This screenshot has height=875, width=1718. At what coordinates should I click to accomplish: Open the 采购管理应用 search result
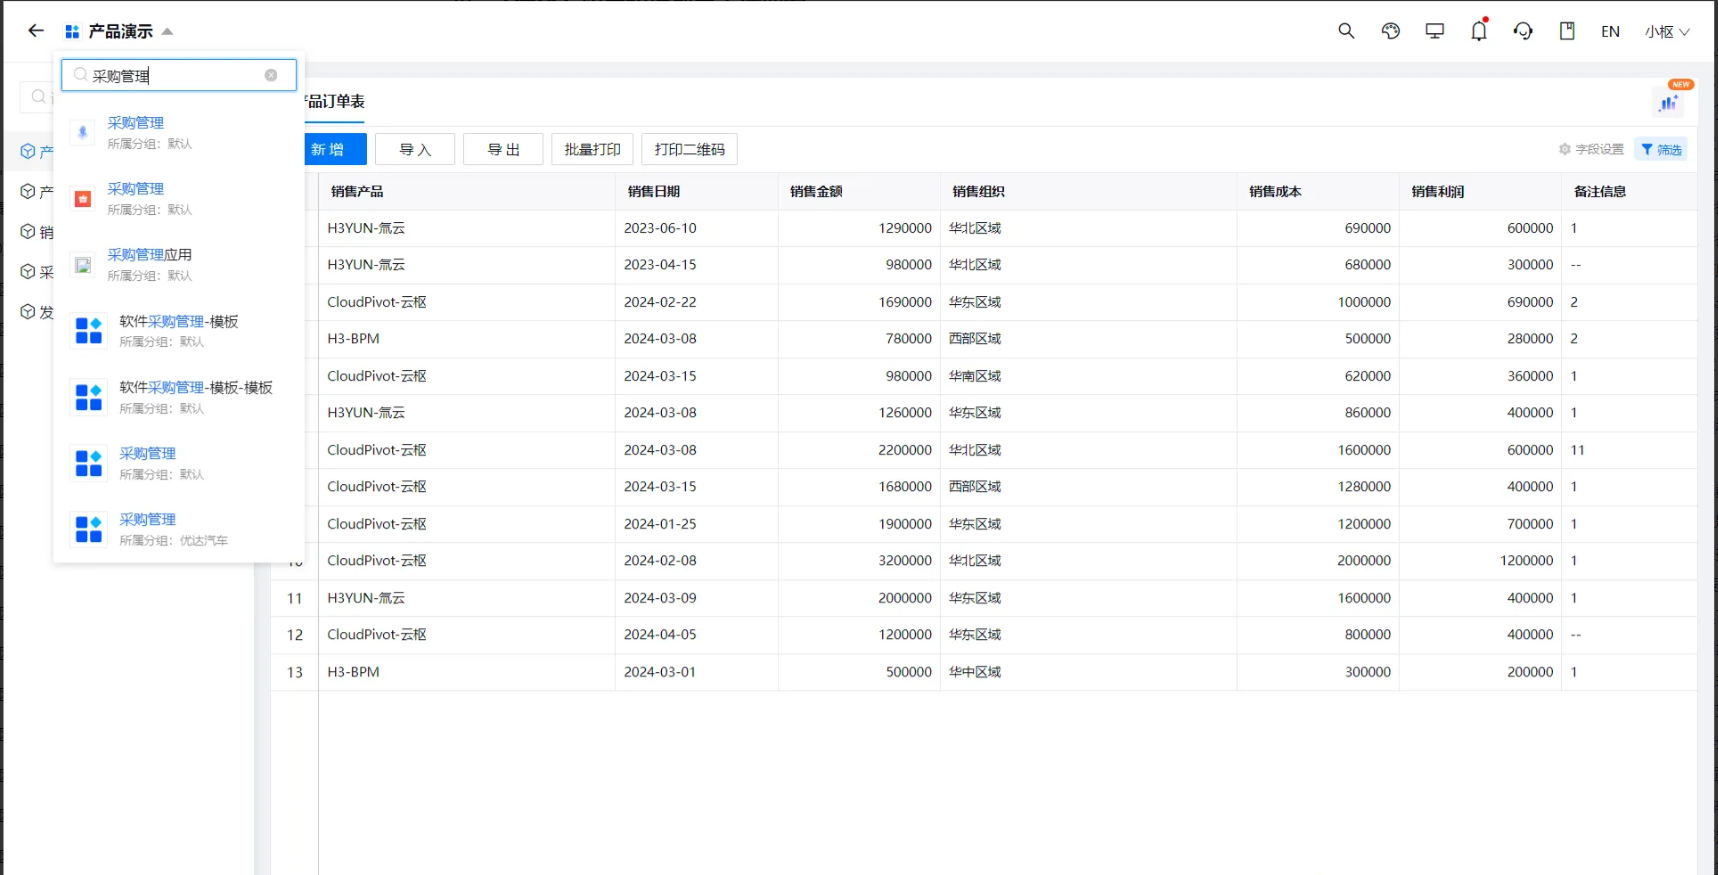pos(179,264)
